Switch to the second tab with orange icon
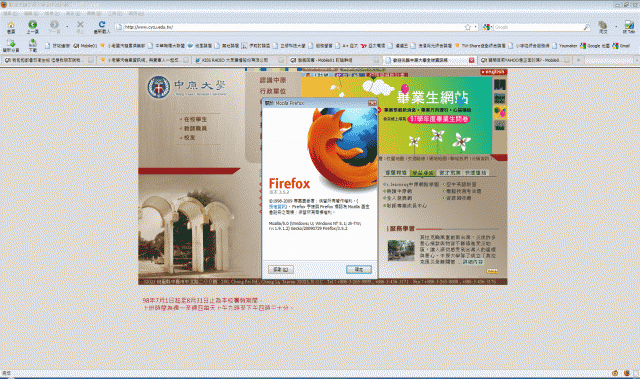This screenshot has width=640, height=379. (144, 60)
